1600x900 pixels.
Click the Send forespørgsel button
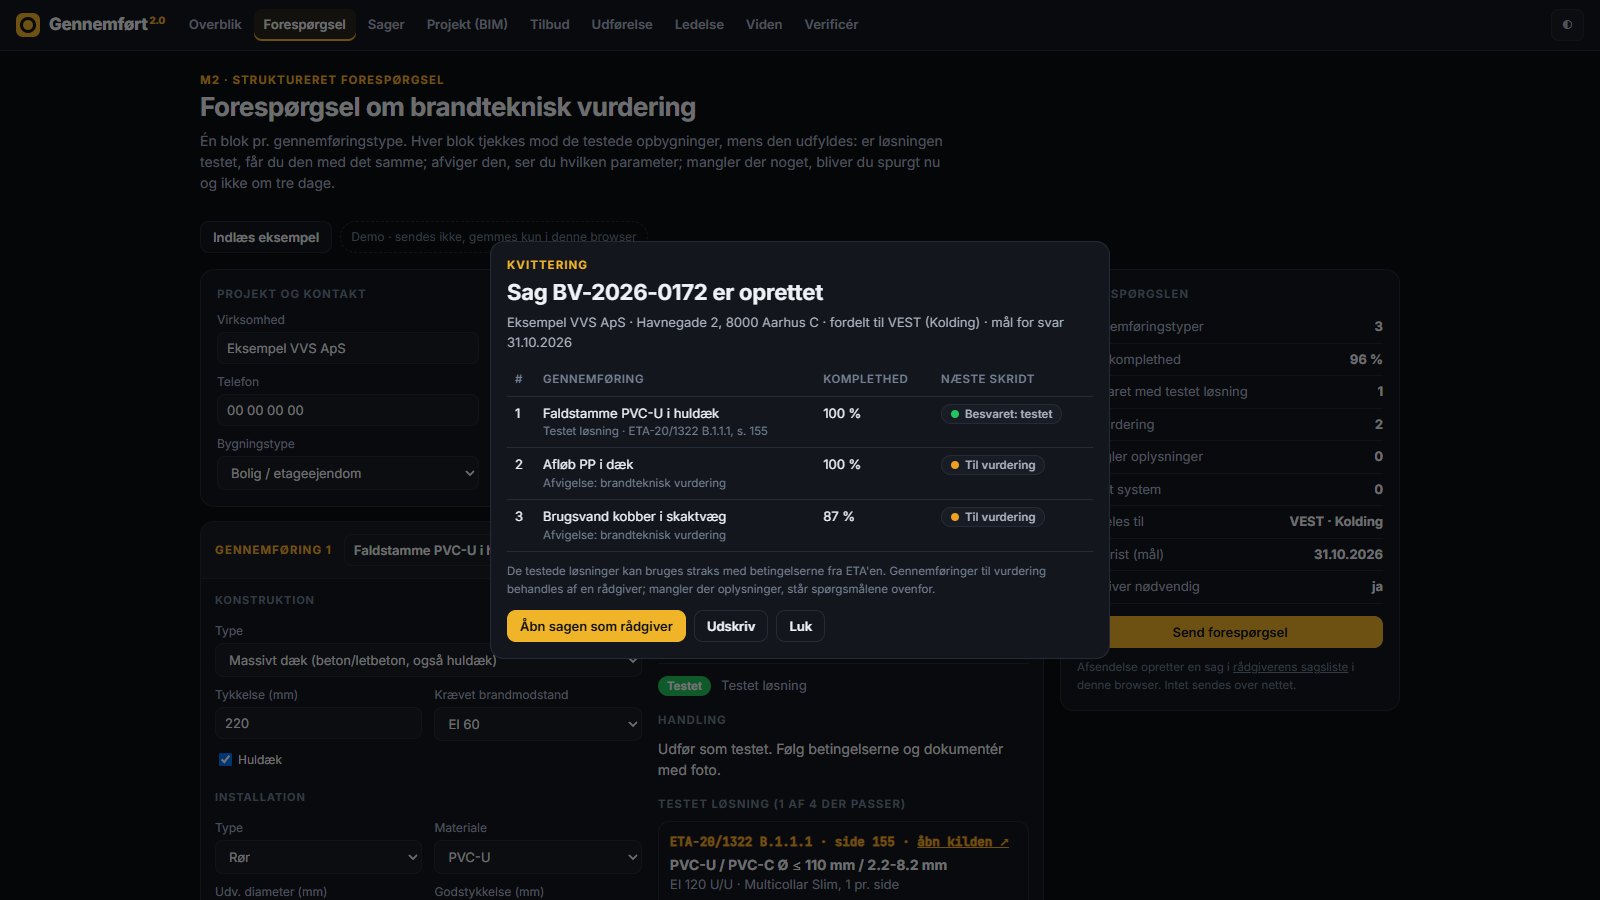(1229, 632)
